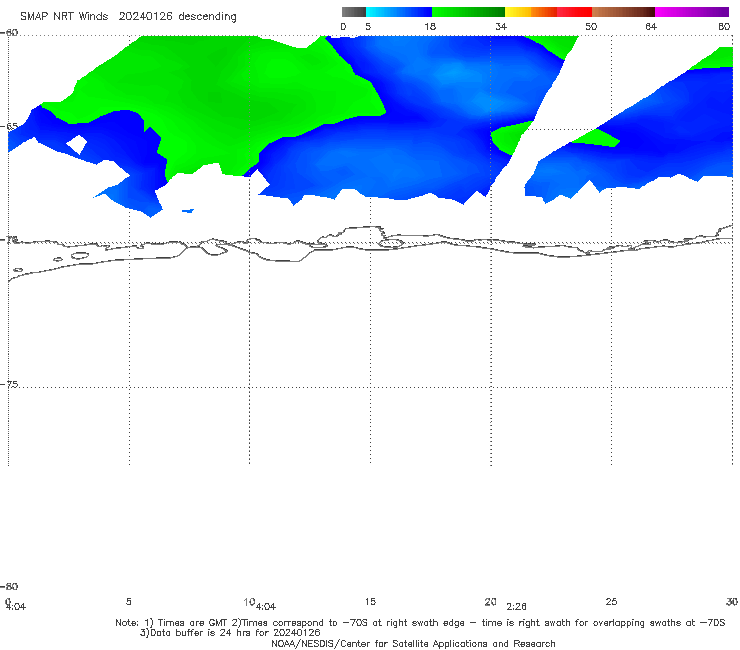740x650 pixels.
Task: Click the 4:04 time label beside longitude 10
Action: coord(266,607)
